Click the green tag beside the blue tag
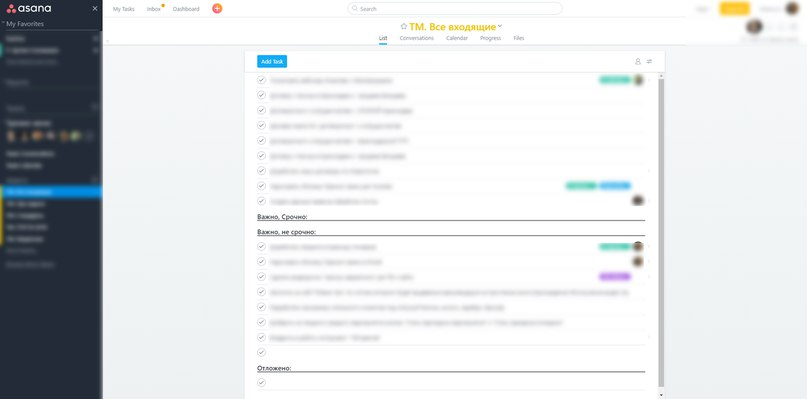This screenshot has width=807, height=399. [x=581, y=186]
